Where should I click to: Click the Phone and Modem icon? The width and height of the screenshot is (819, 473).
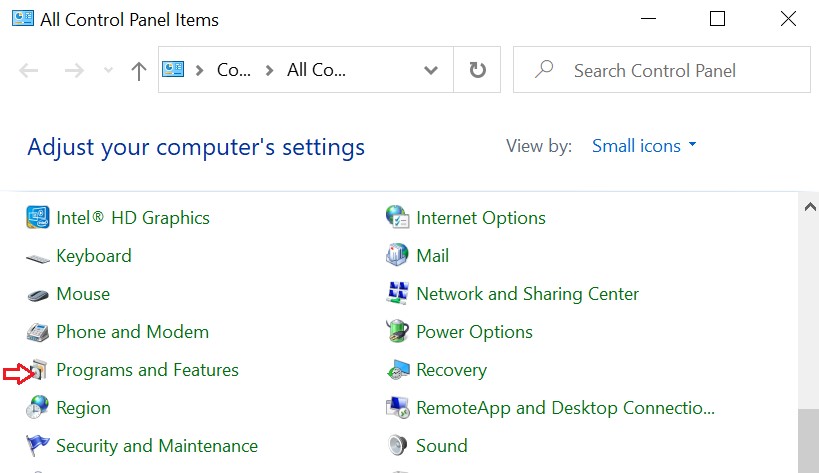click(x=38, y=332)
